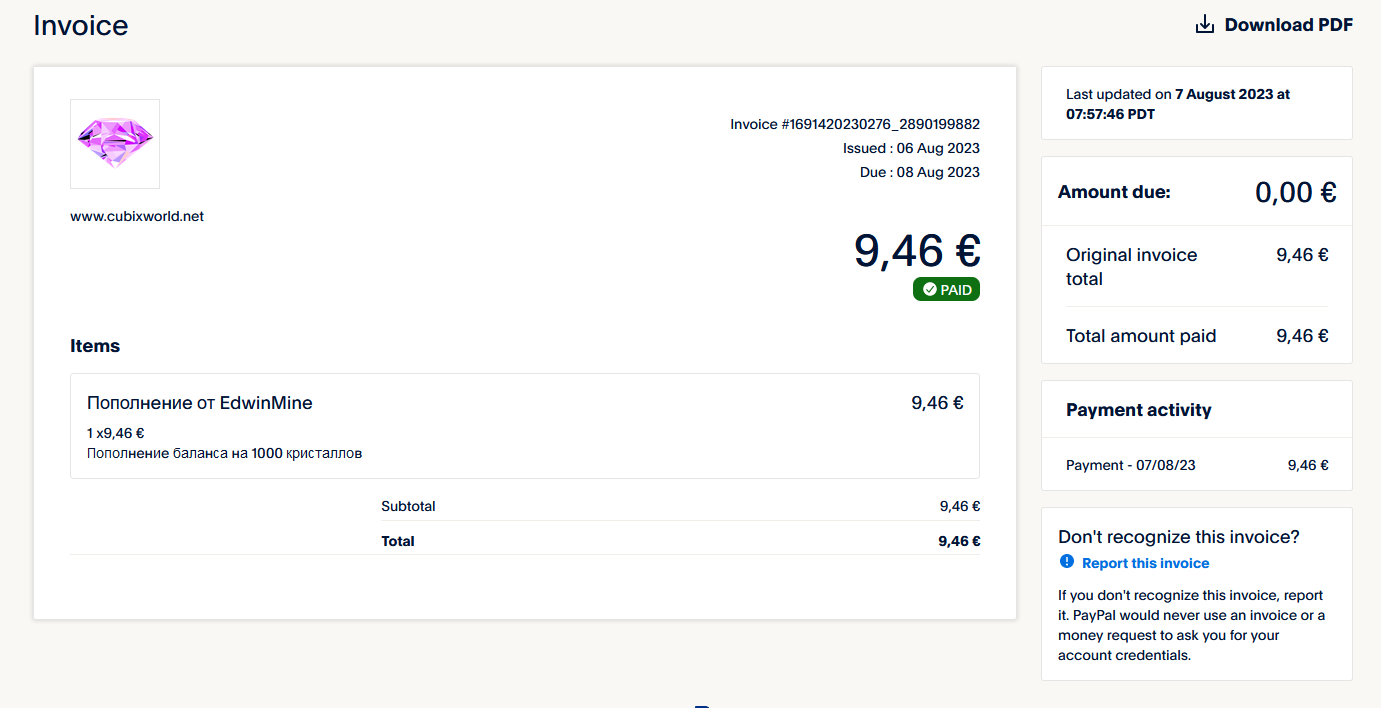Click the Payment - 07/08/23 activity row
The width and height of the screenshot is (1381, 708).
[x=1196, y=465]
